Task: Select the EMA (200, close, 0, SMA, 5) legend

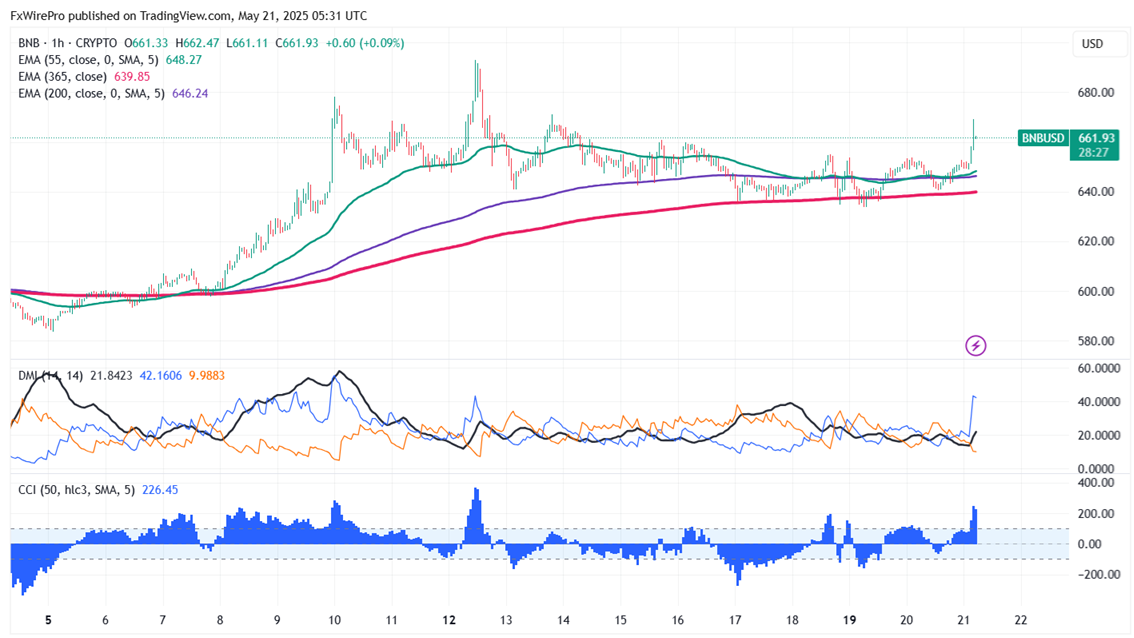Action: coord(92,93)
